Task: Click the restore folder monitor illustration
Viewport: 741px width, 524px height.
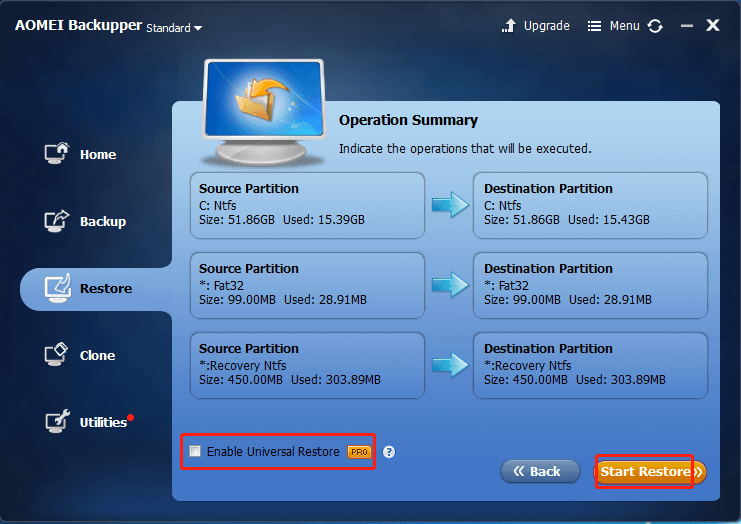Action: (x=264, y=112)
